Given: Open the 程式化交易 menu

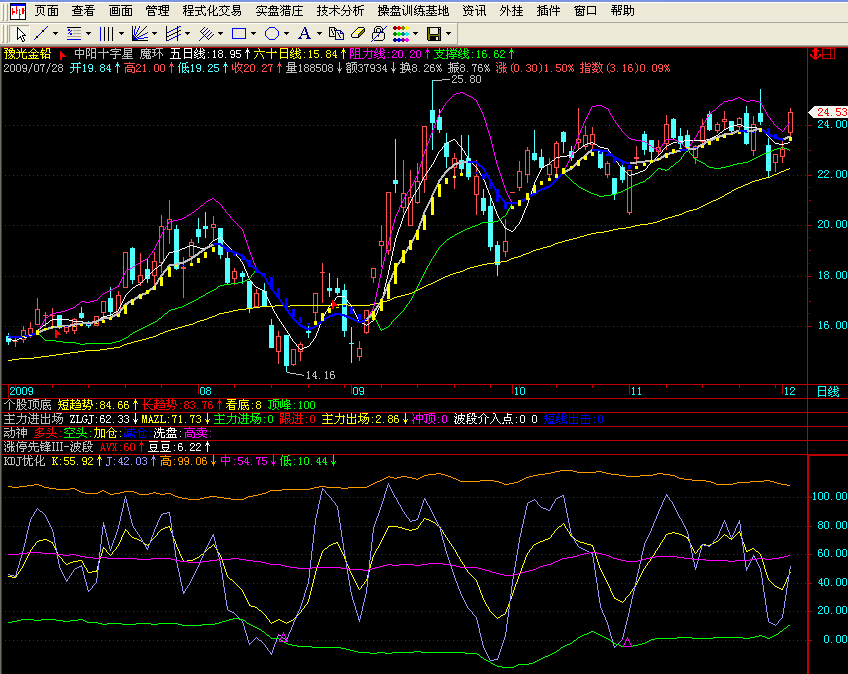Looking at the screenshot, I should (x=212, y=11).
